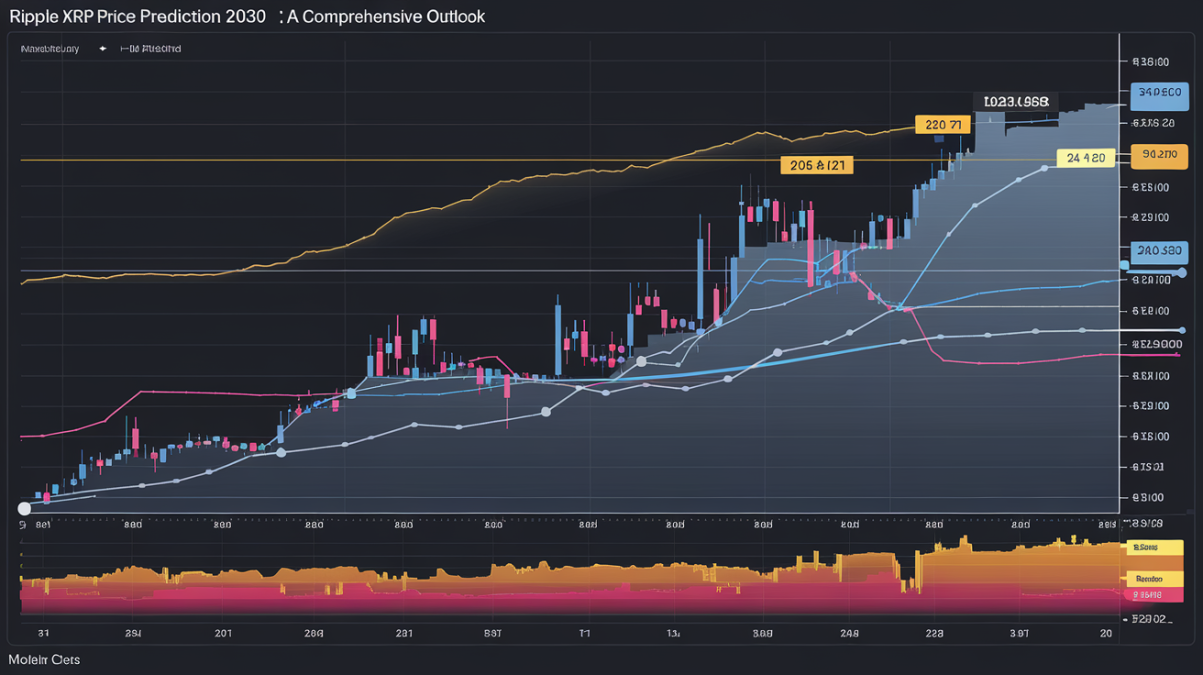Click the large white circle at chart origin
Screen dimensions: 1203x675
pos(24,509)
